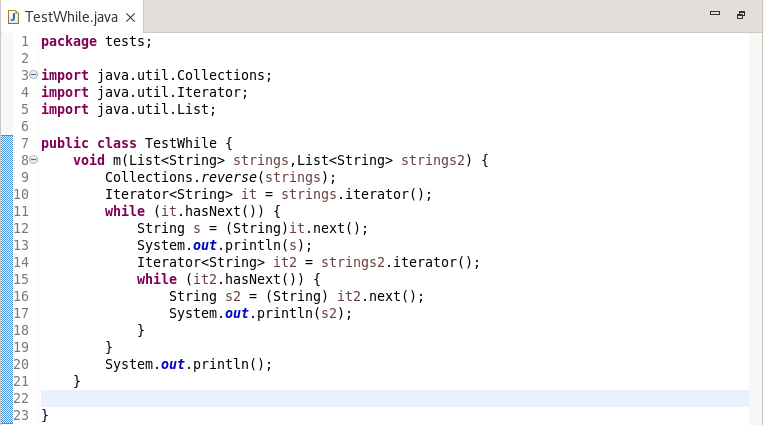Click closing brace on line 23
Image resolution: width=764 pixels, height=425 pixels.
[x=45, y=416]
